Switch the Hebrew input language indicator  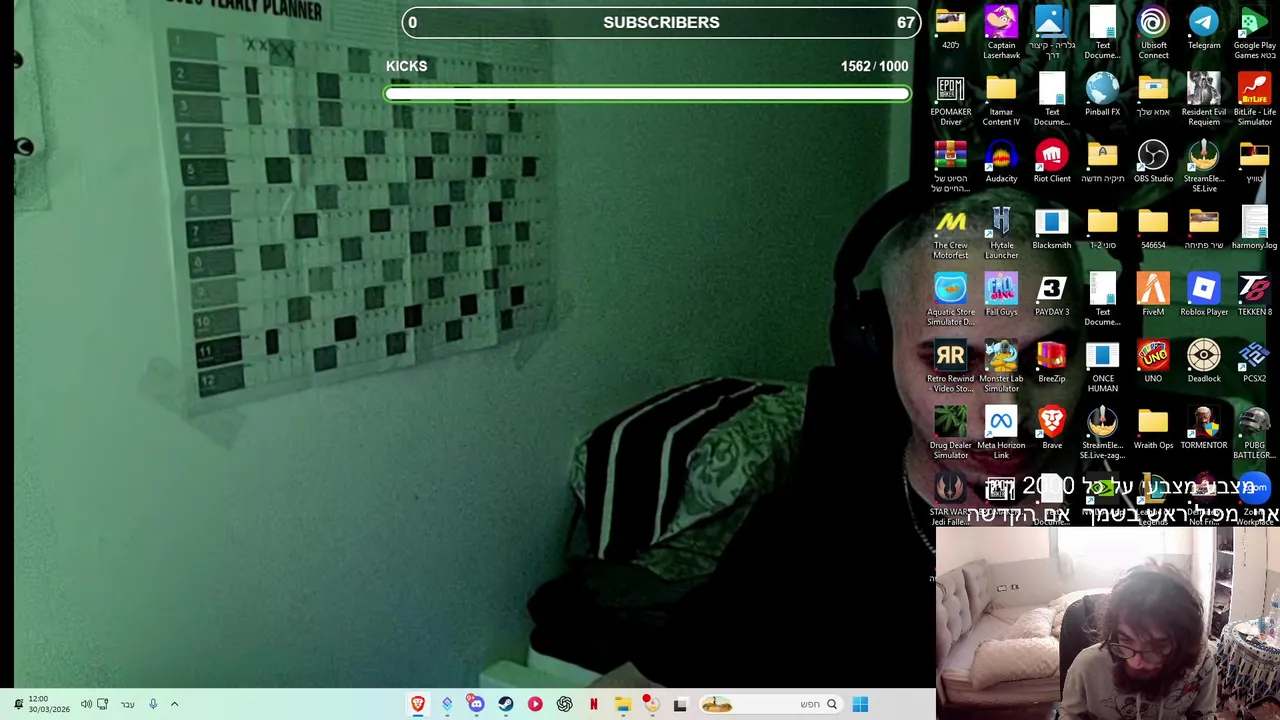point(127,704)
